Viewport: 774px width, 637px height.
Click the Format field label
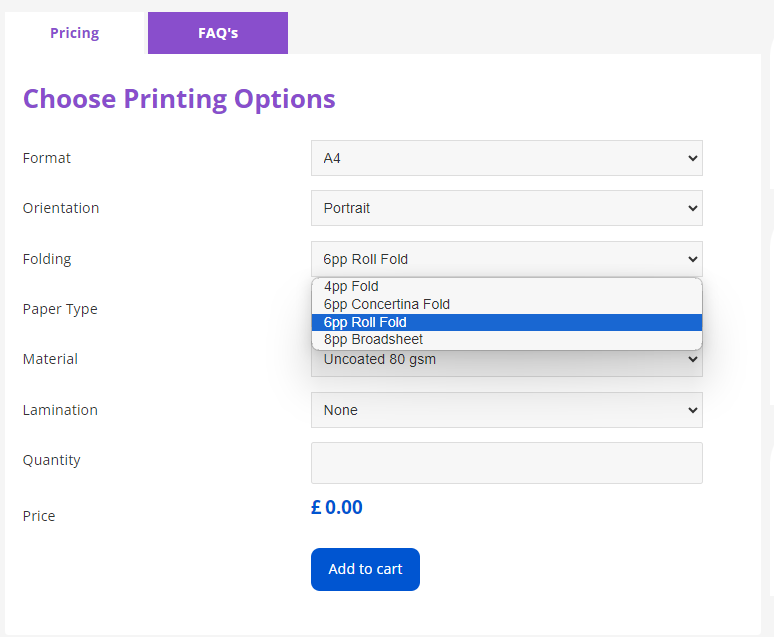[47, 158]
